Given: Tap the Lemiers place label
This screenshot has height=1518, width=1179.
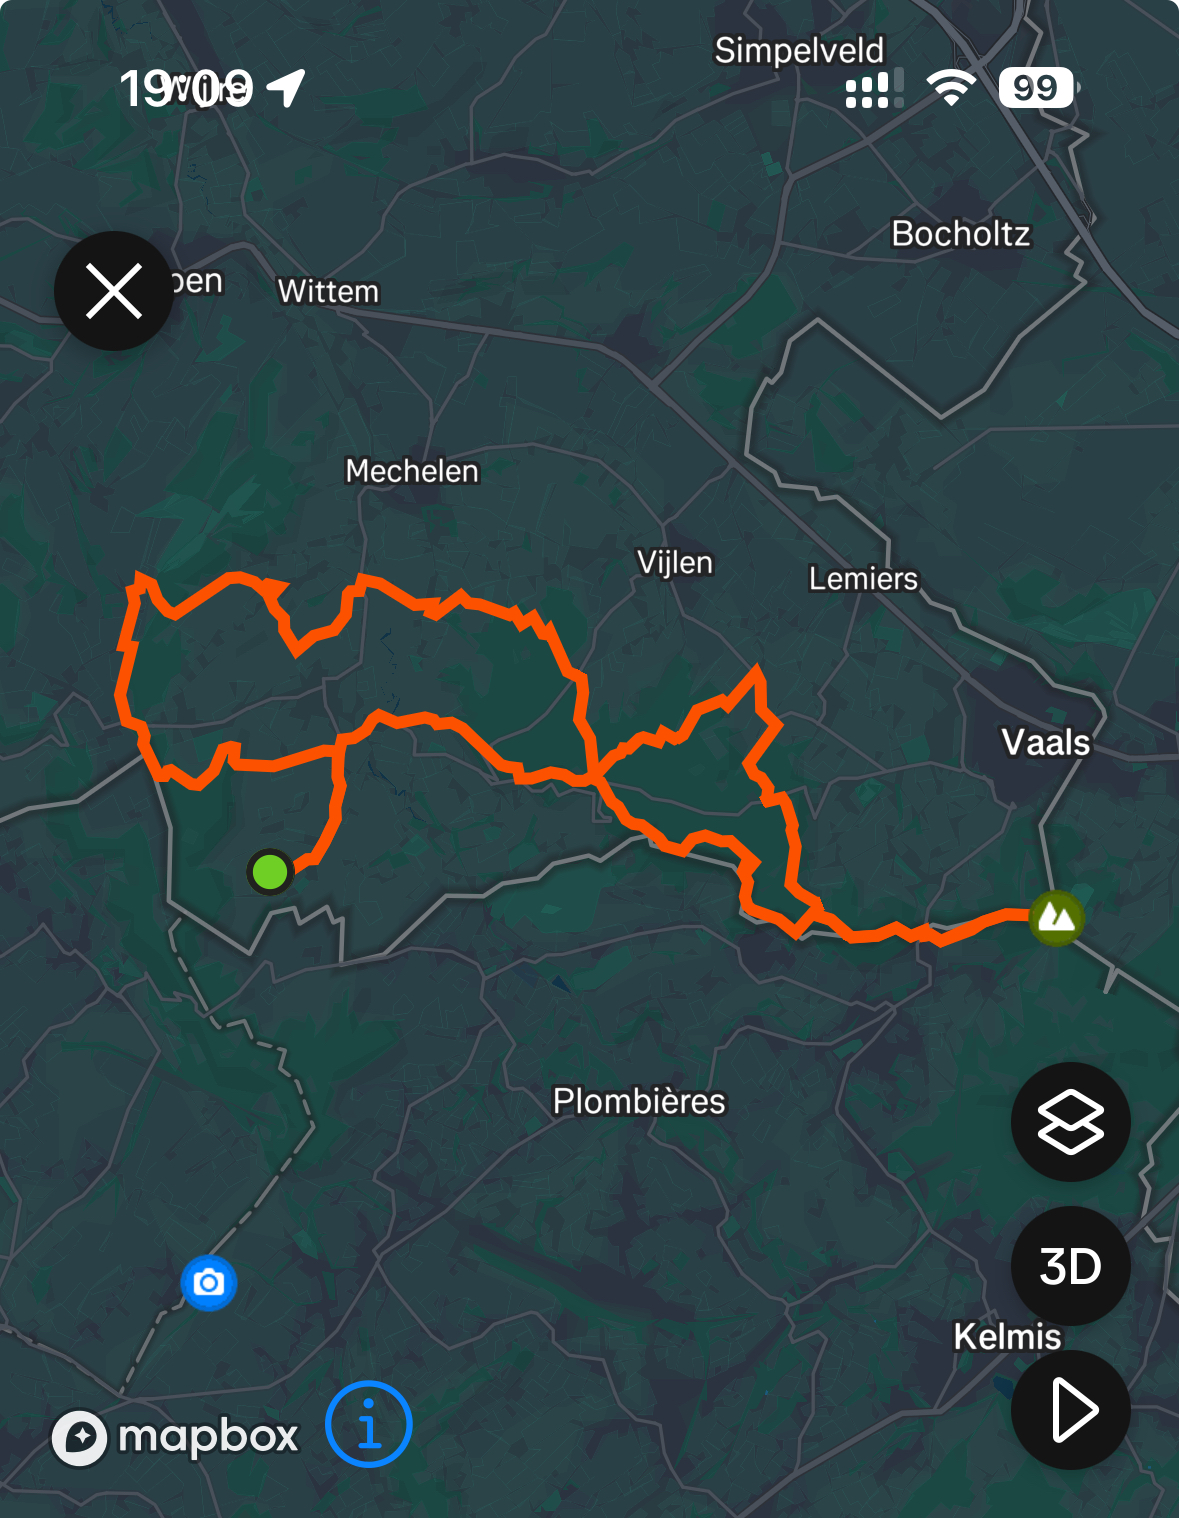Looking at the screenshot, I should click(x=863, y=578).
